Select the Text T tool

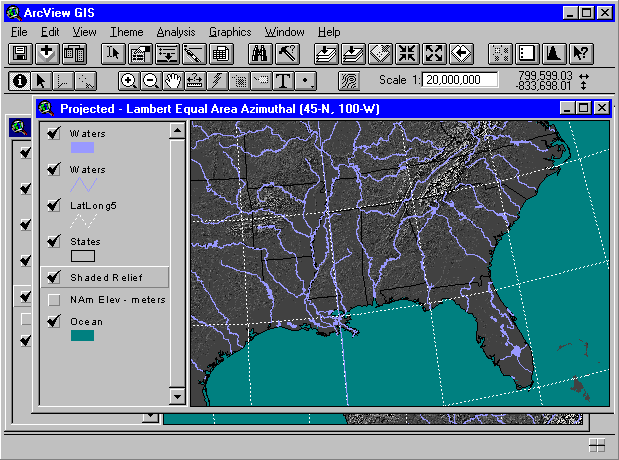pyautogui.click(x=283, y=81)
